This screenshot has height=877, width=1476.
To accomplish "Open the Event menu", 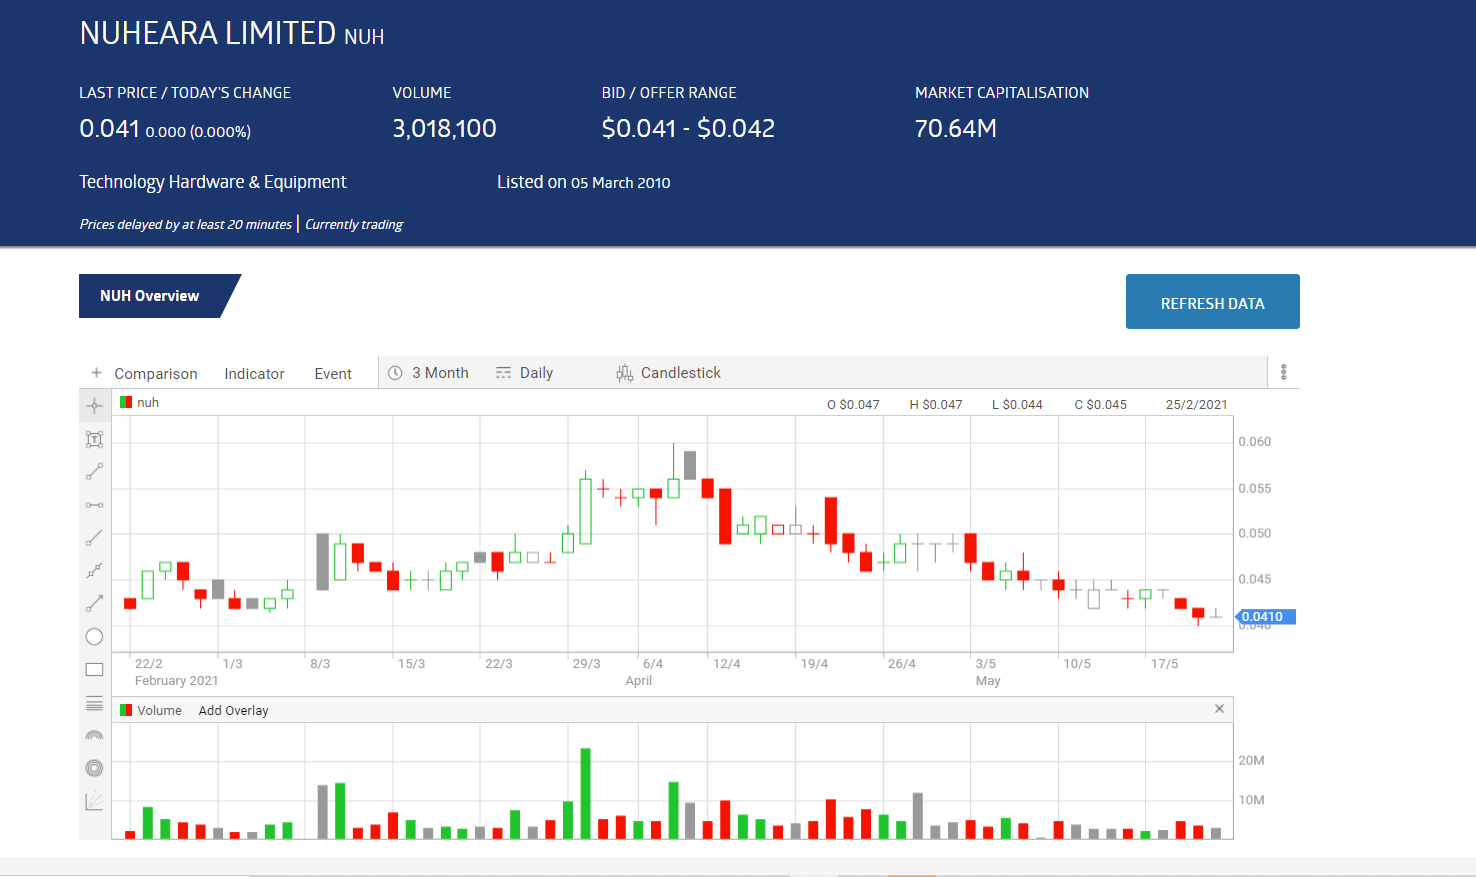I will pos(333,374).
